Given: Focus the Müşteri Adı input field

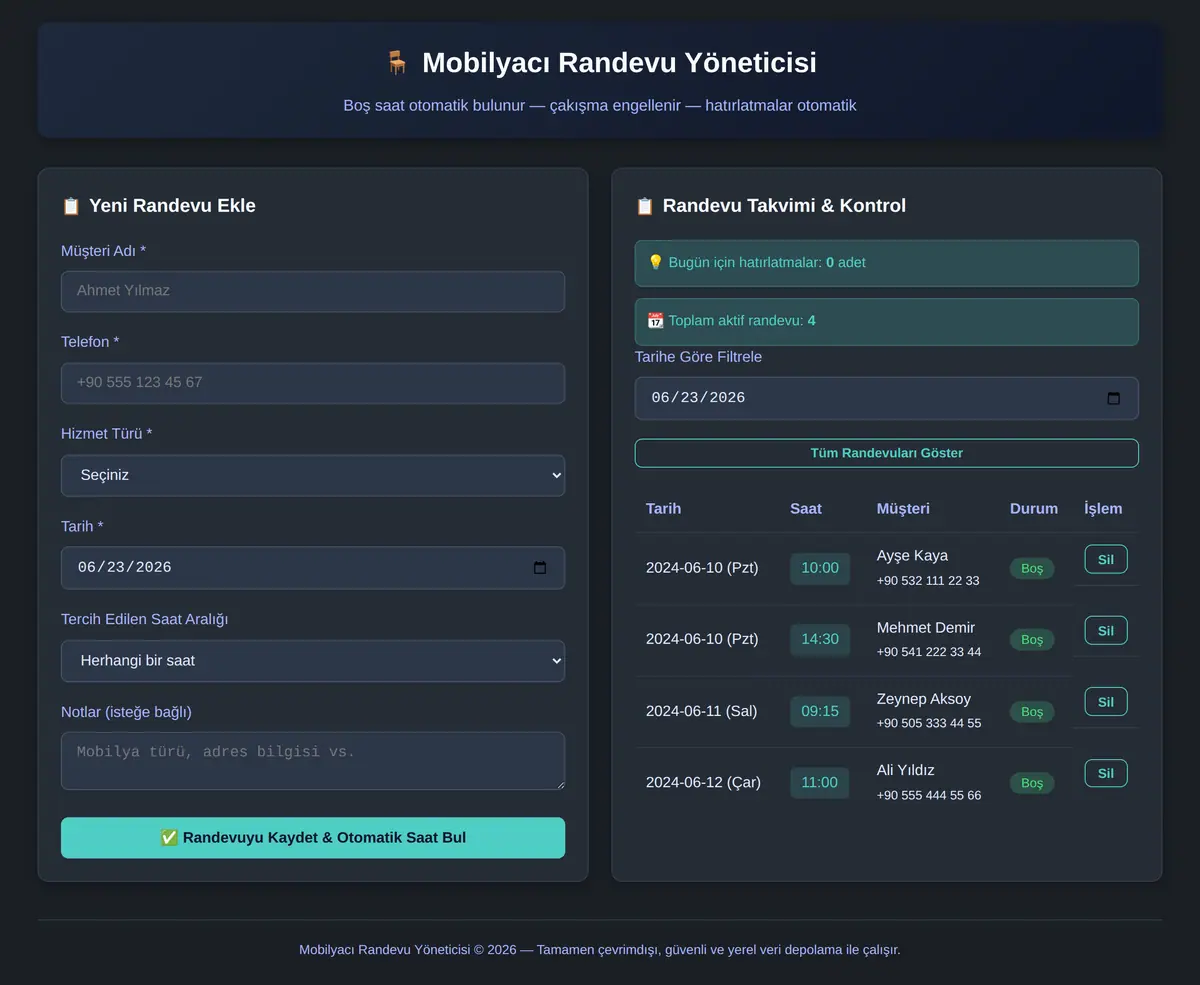Looking at the screenshot, I should click(x=313, y=291).
